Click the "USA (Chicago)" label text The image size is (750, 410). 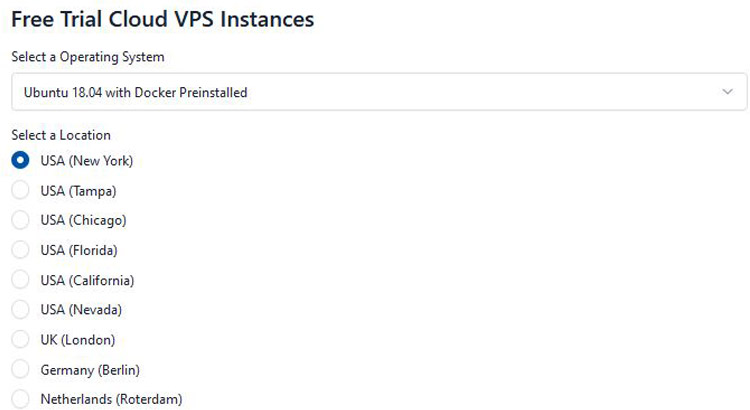coord(83,220)
